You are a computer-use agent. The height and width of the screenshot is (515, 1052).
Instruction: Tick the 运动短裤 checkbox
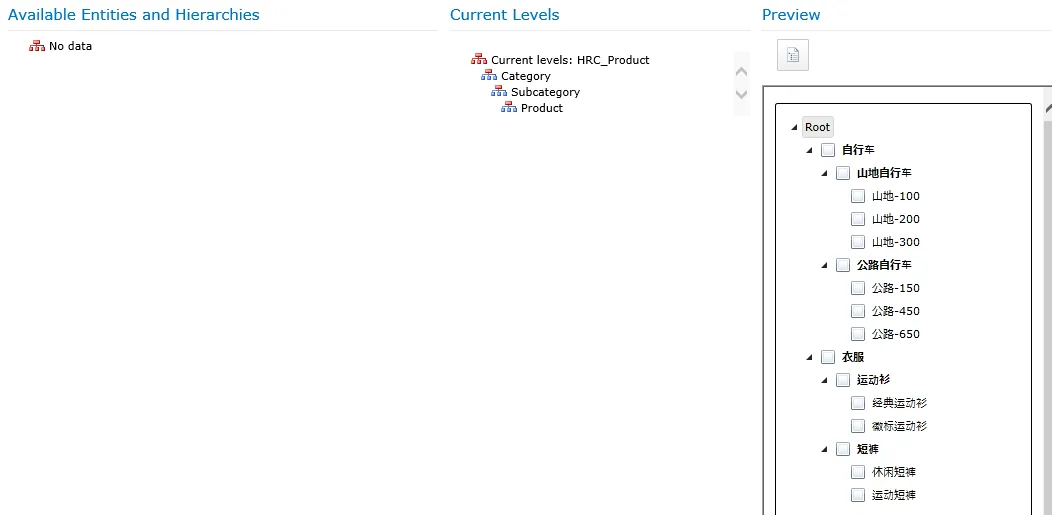857,495
